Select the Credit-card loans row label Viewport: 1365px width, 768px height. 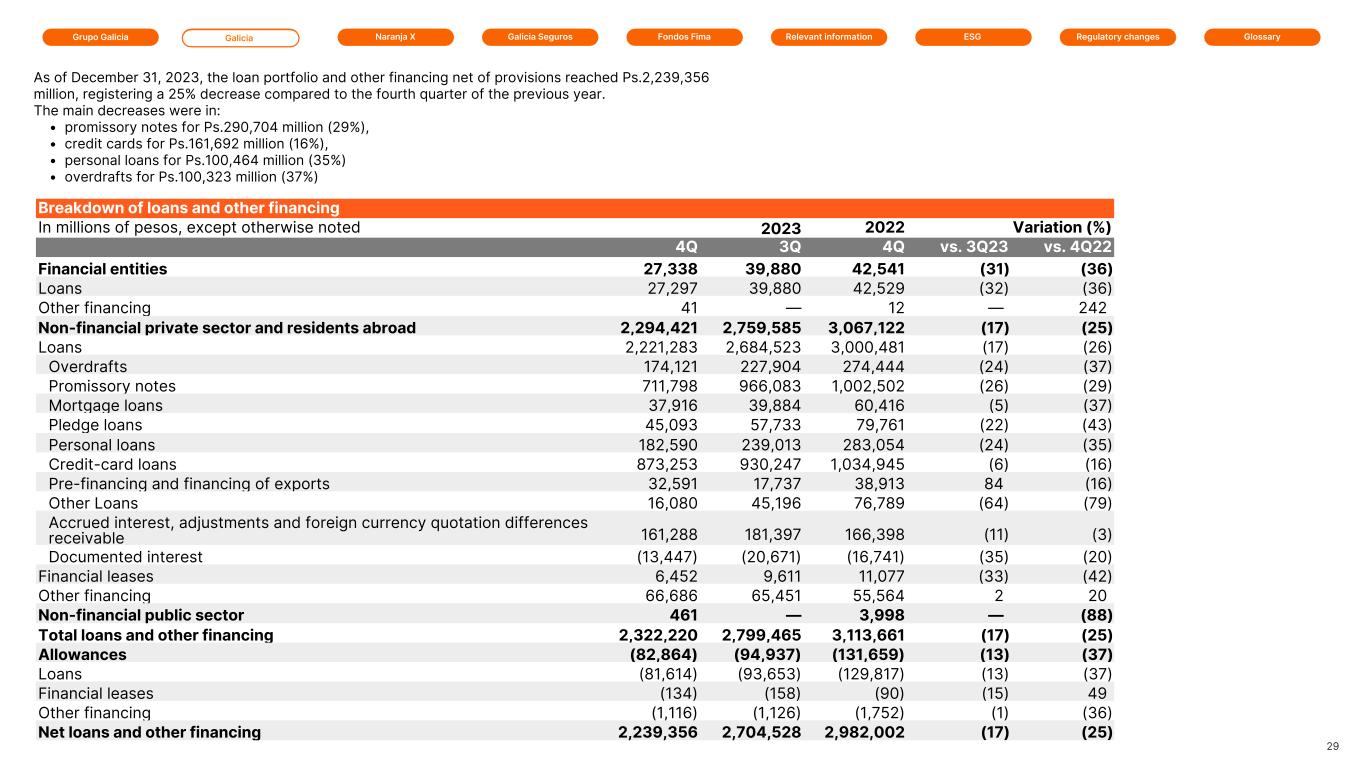[112, 464]
